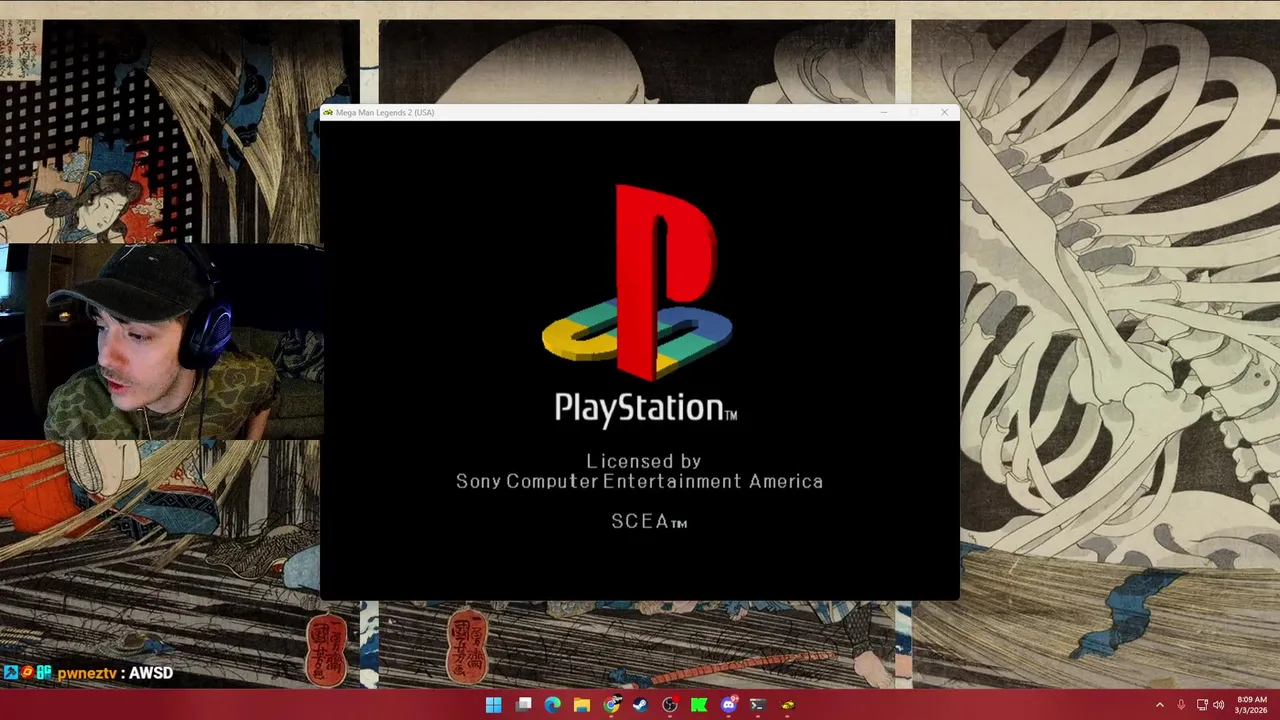
Task: Open the network status tray icon
Action: tap(1202, 705)
